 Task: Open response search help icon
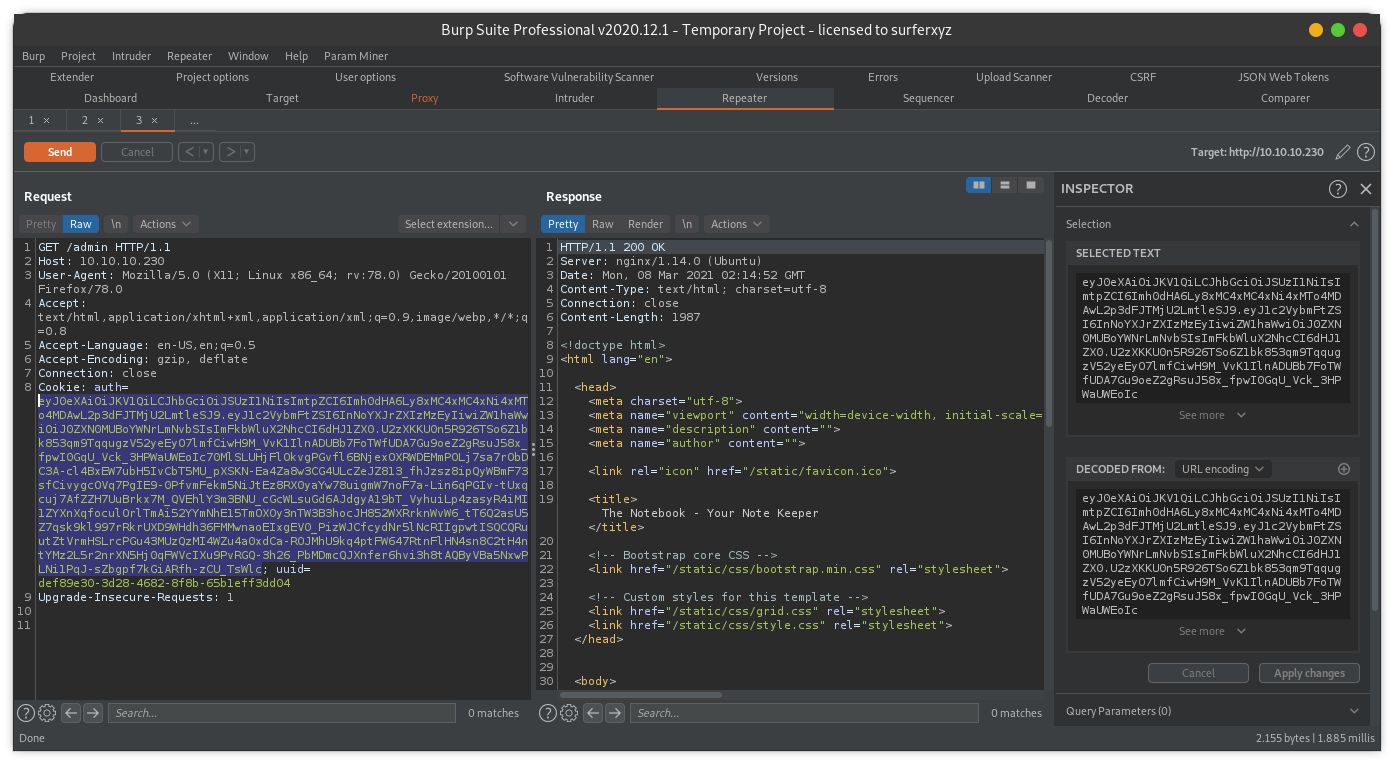[548, 713]
